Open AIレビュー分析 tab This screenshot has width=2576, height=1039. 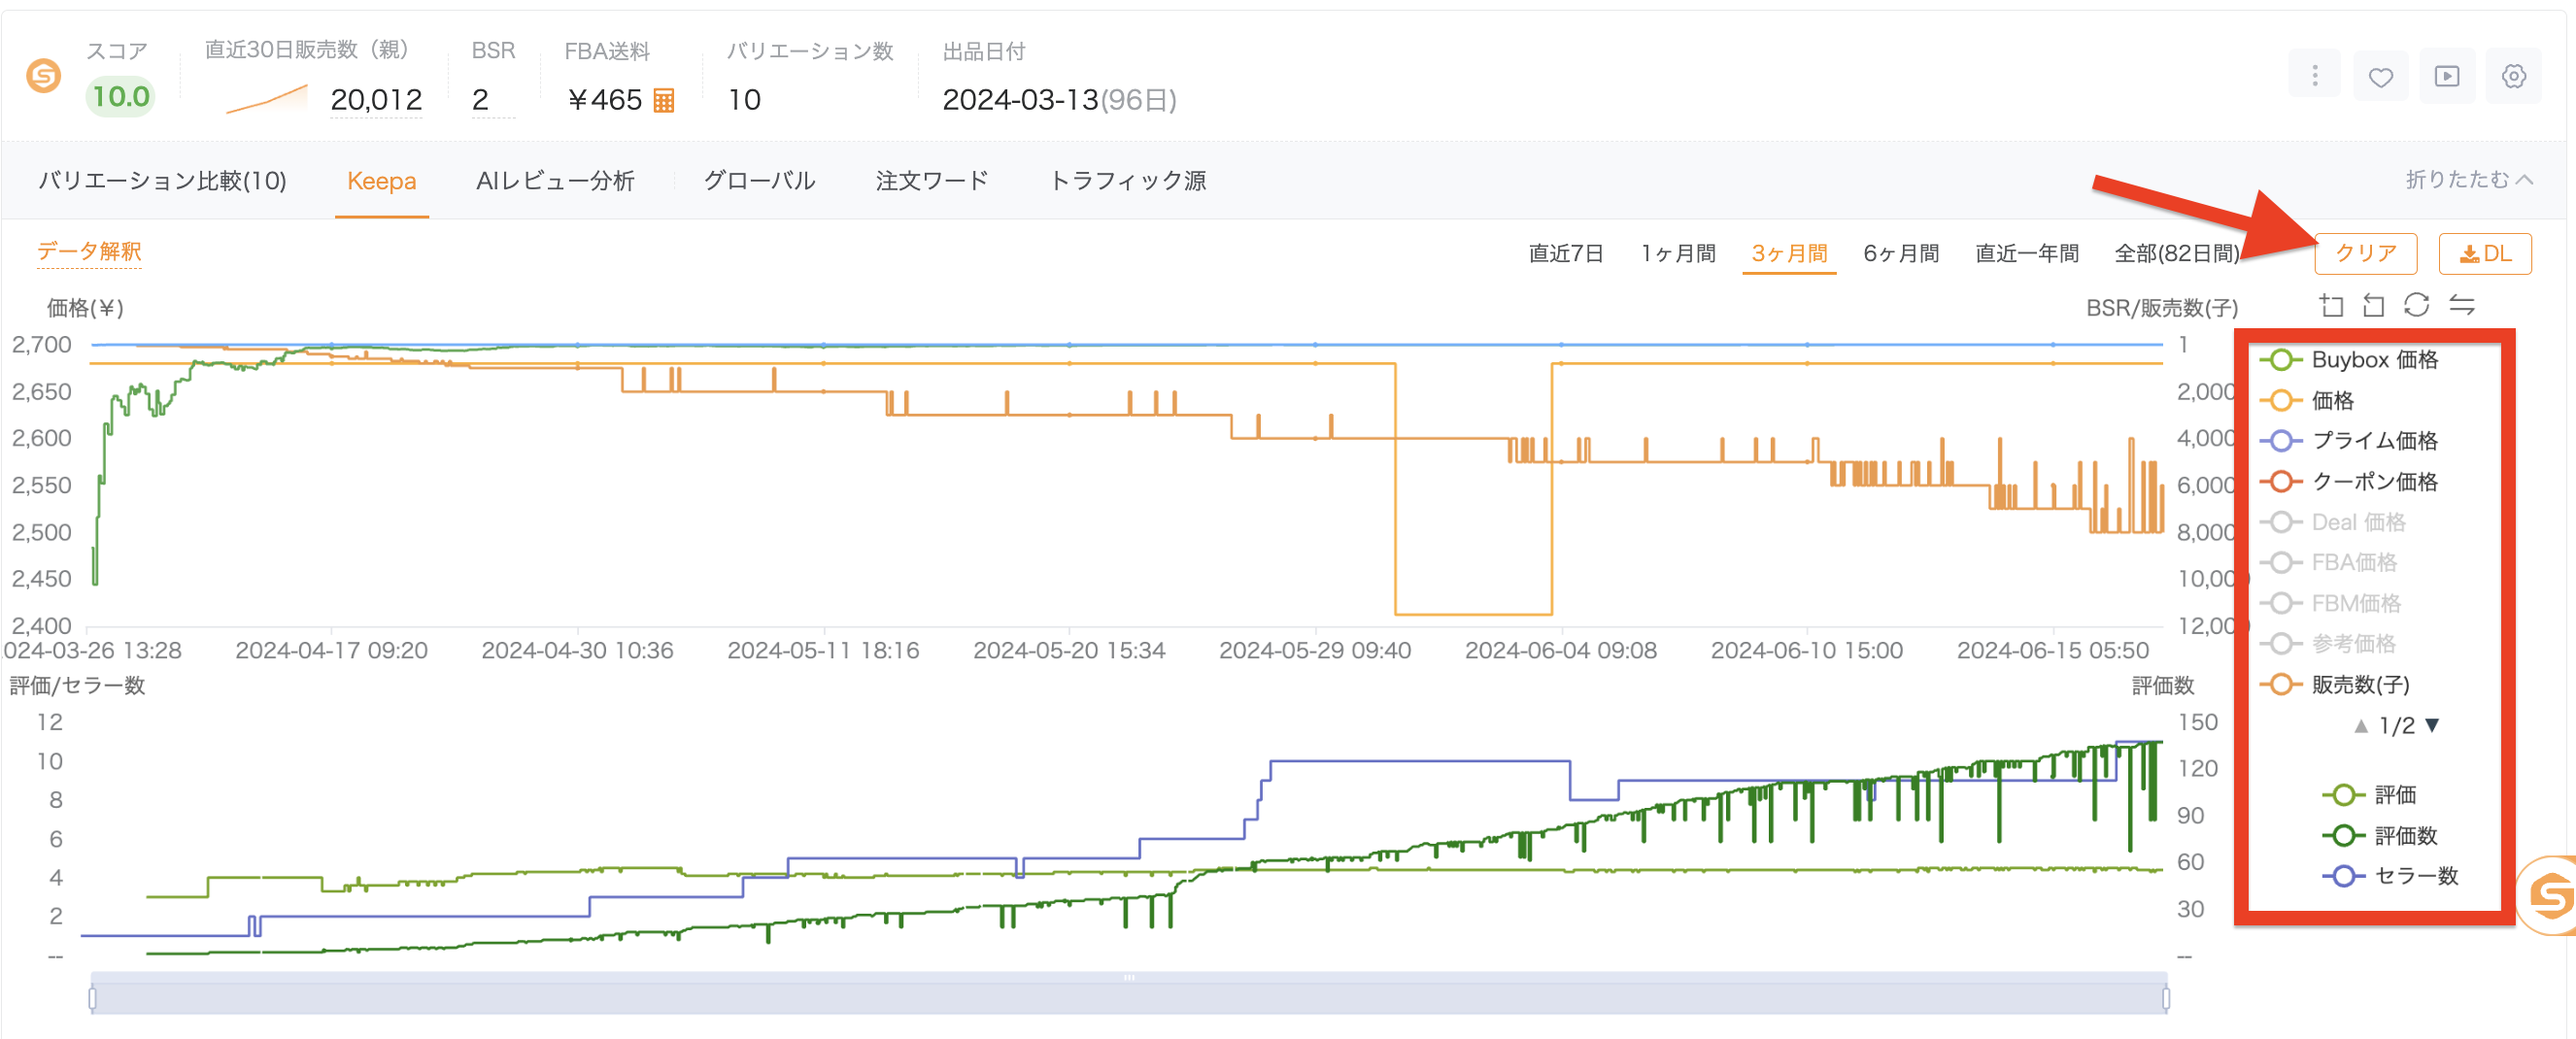[x=555, y=181]
